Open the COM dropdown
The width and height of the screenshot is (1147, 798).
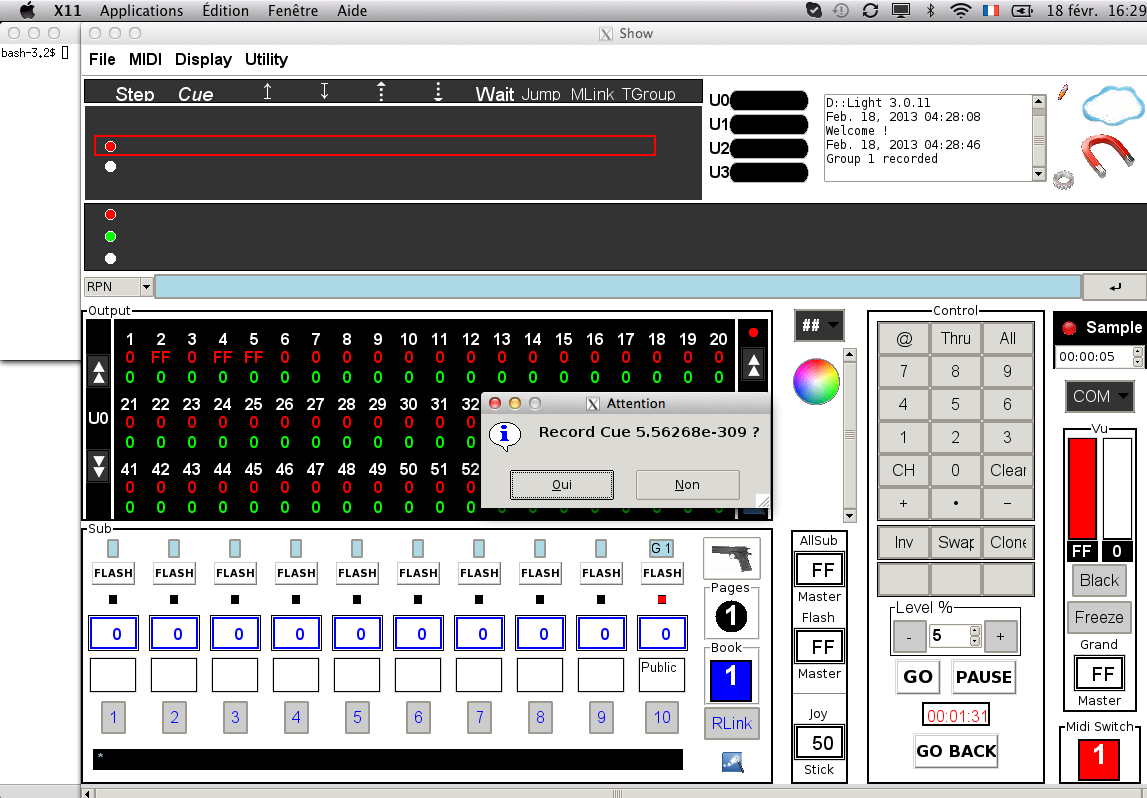coord(1098,396)
